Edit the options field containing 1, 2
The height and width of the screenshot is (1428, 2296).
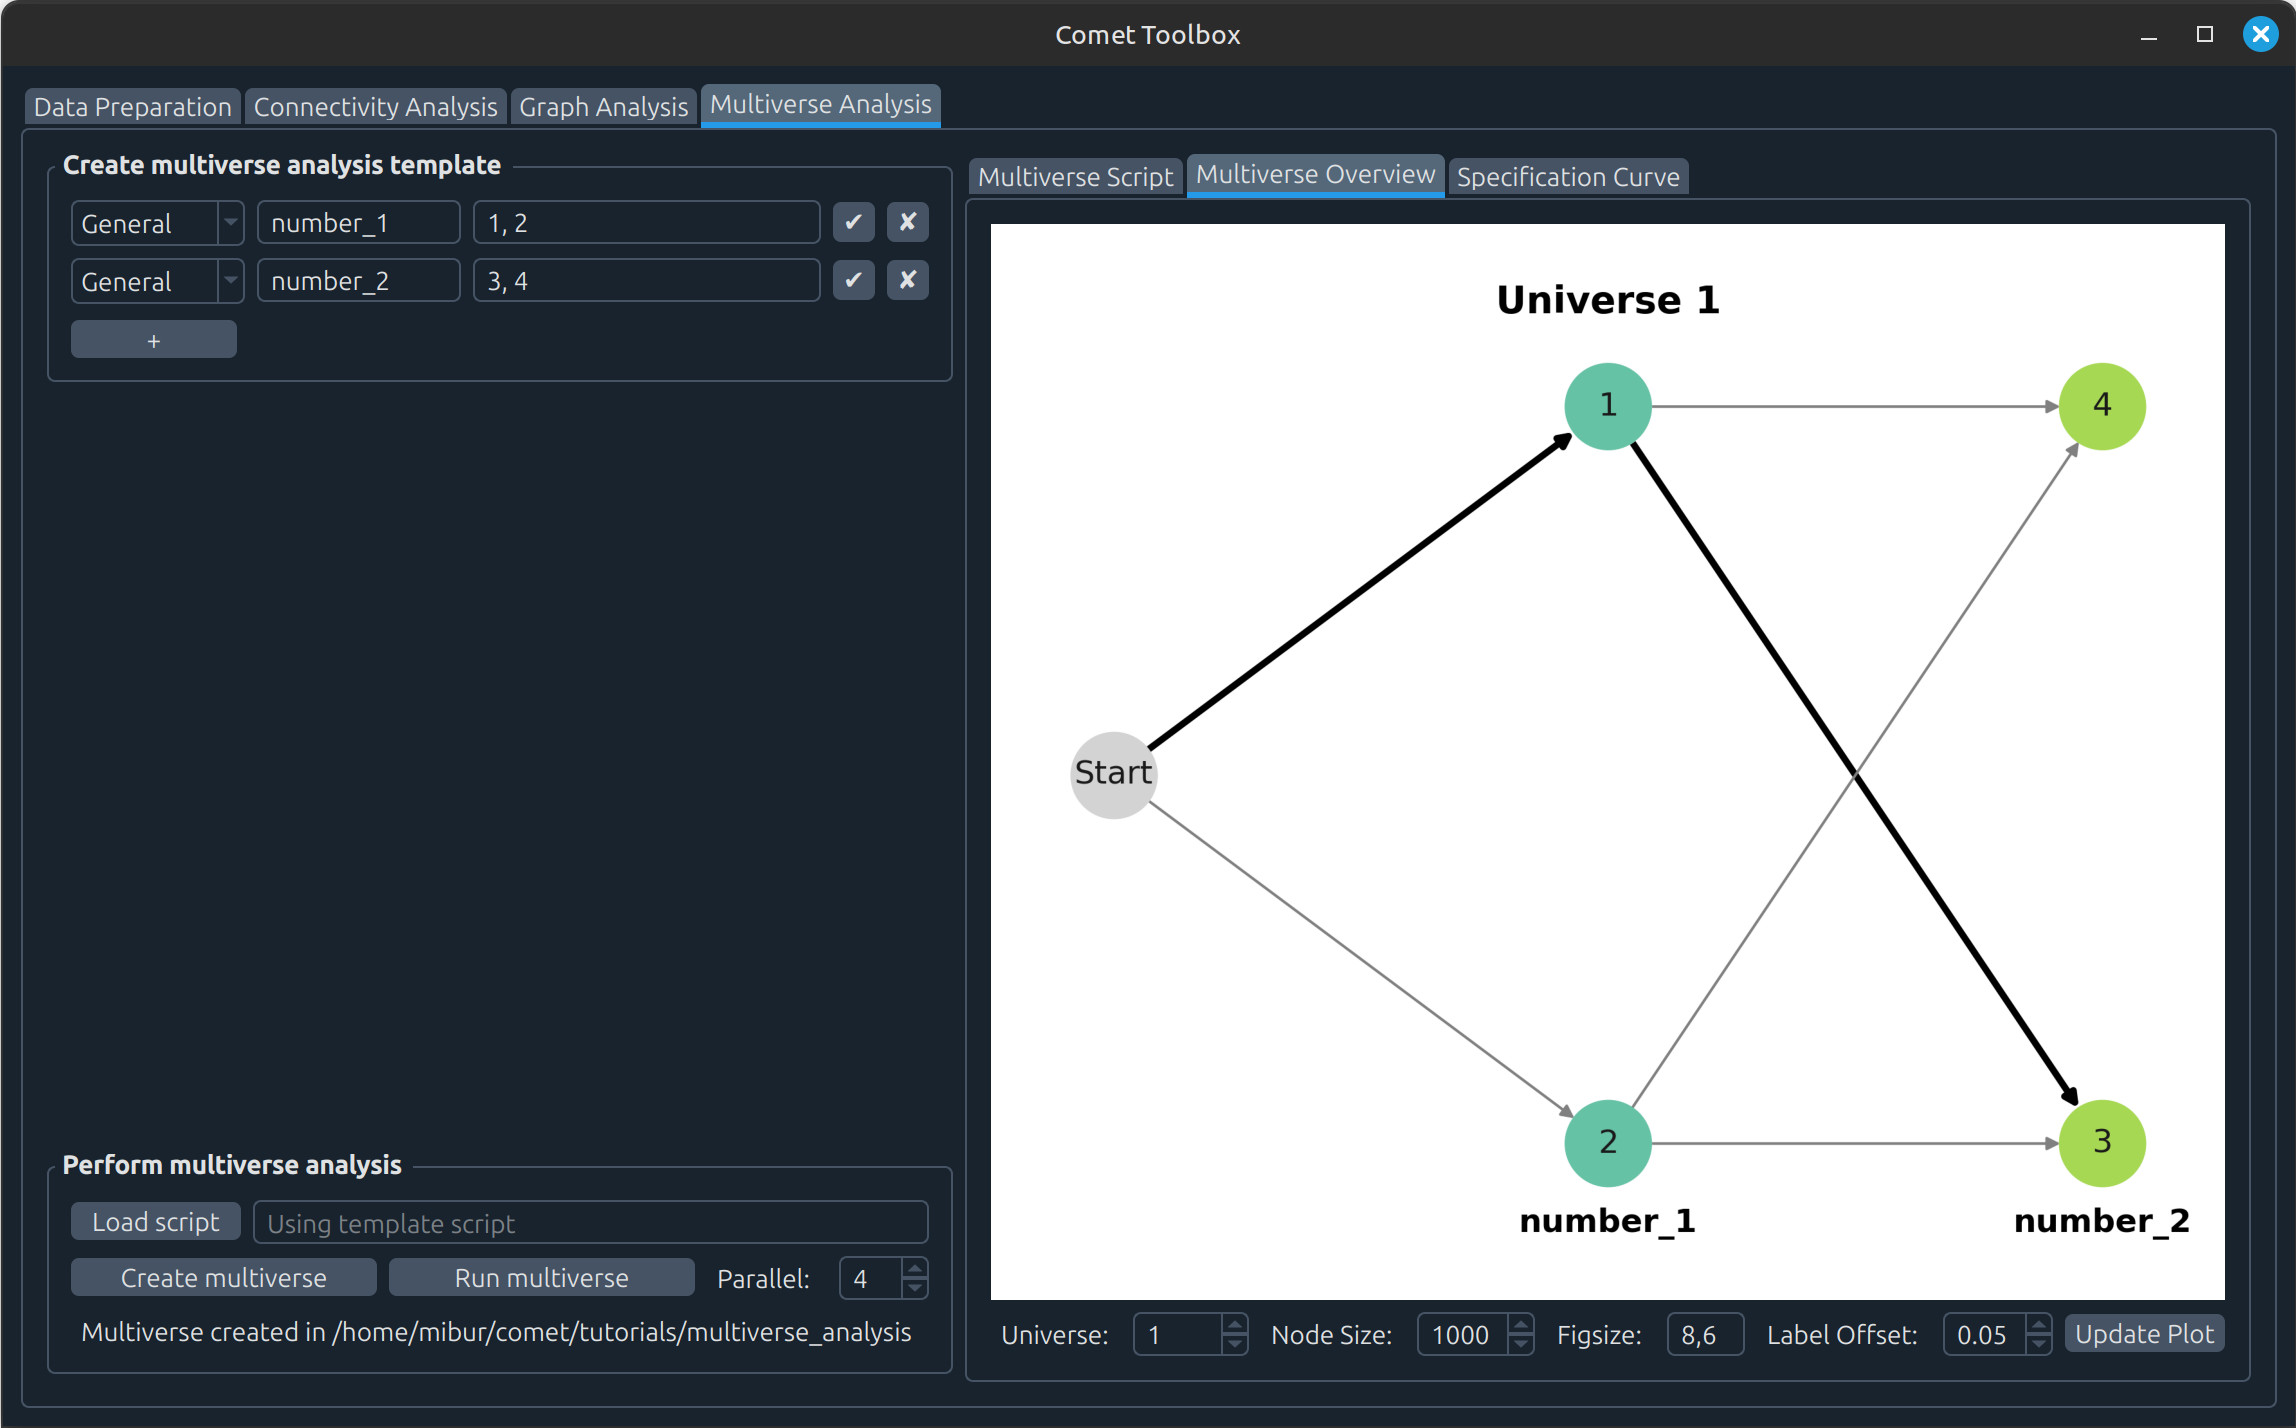point(646,223)
